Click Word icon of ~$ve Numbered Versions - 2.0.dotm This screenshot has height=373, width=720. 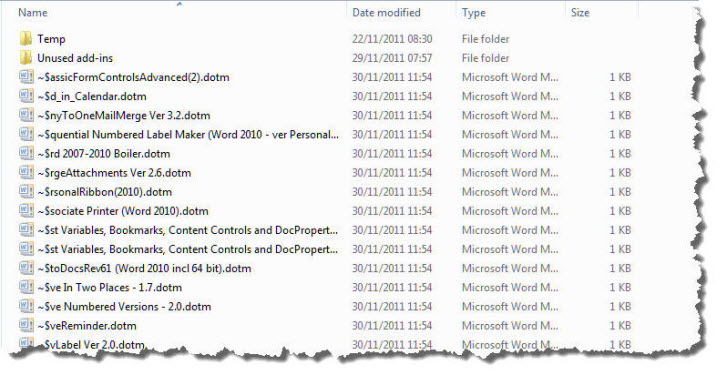coord(26,306)
